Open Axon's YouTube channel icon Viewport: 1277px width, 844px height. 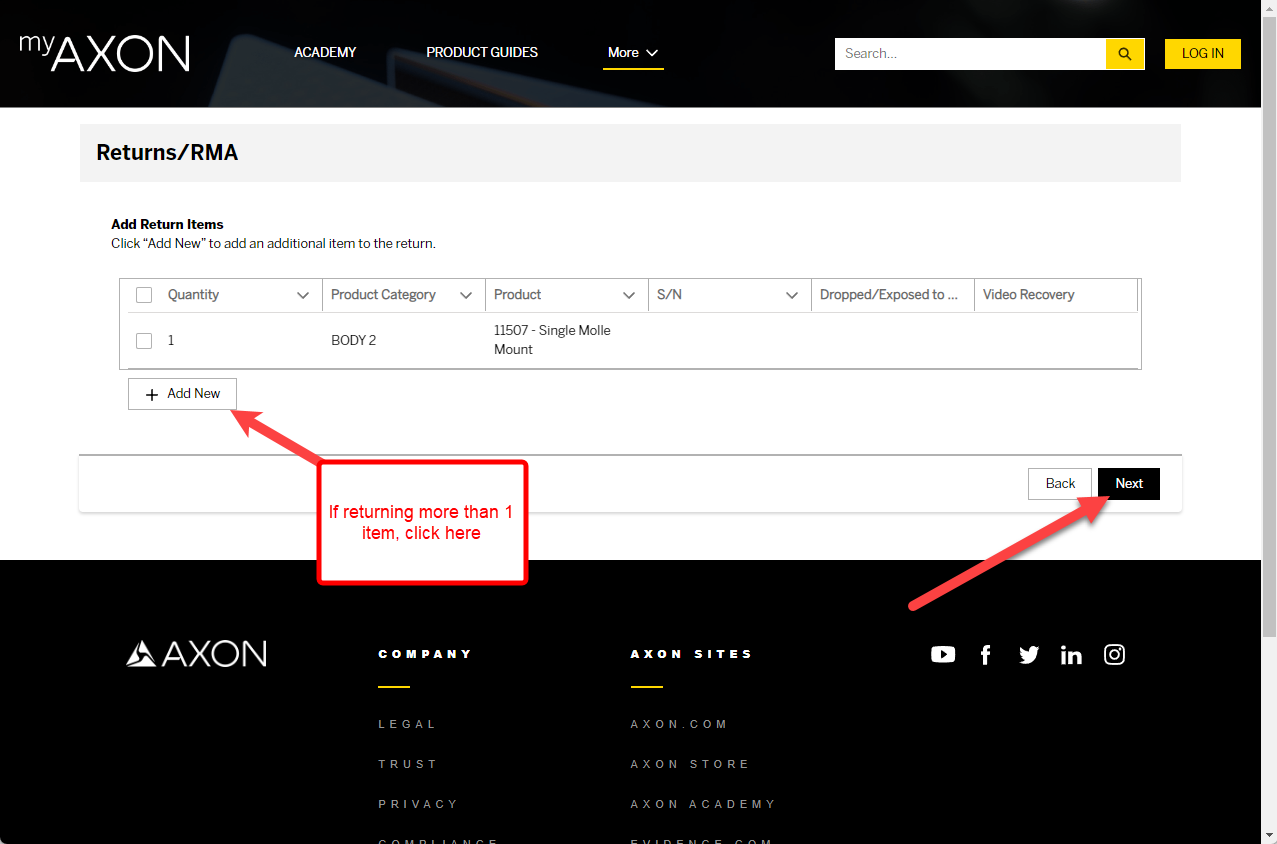(x=942, y=654)
